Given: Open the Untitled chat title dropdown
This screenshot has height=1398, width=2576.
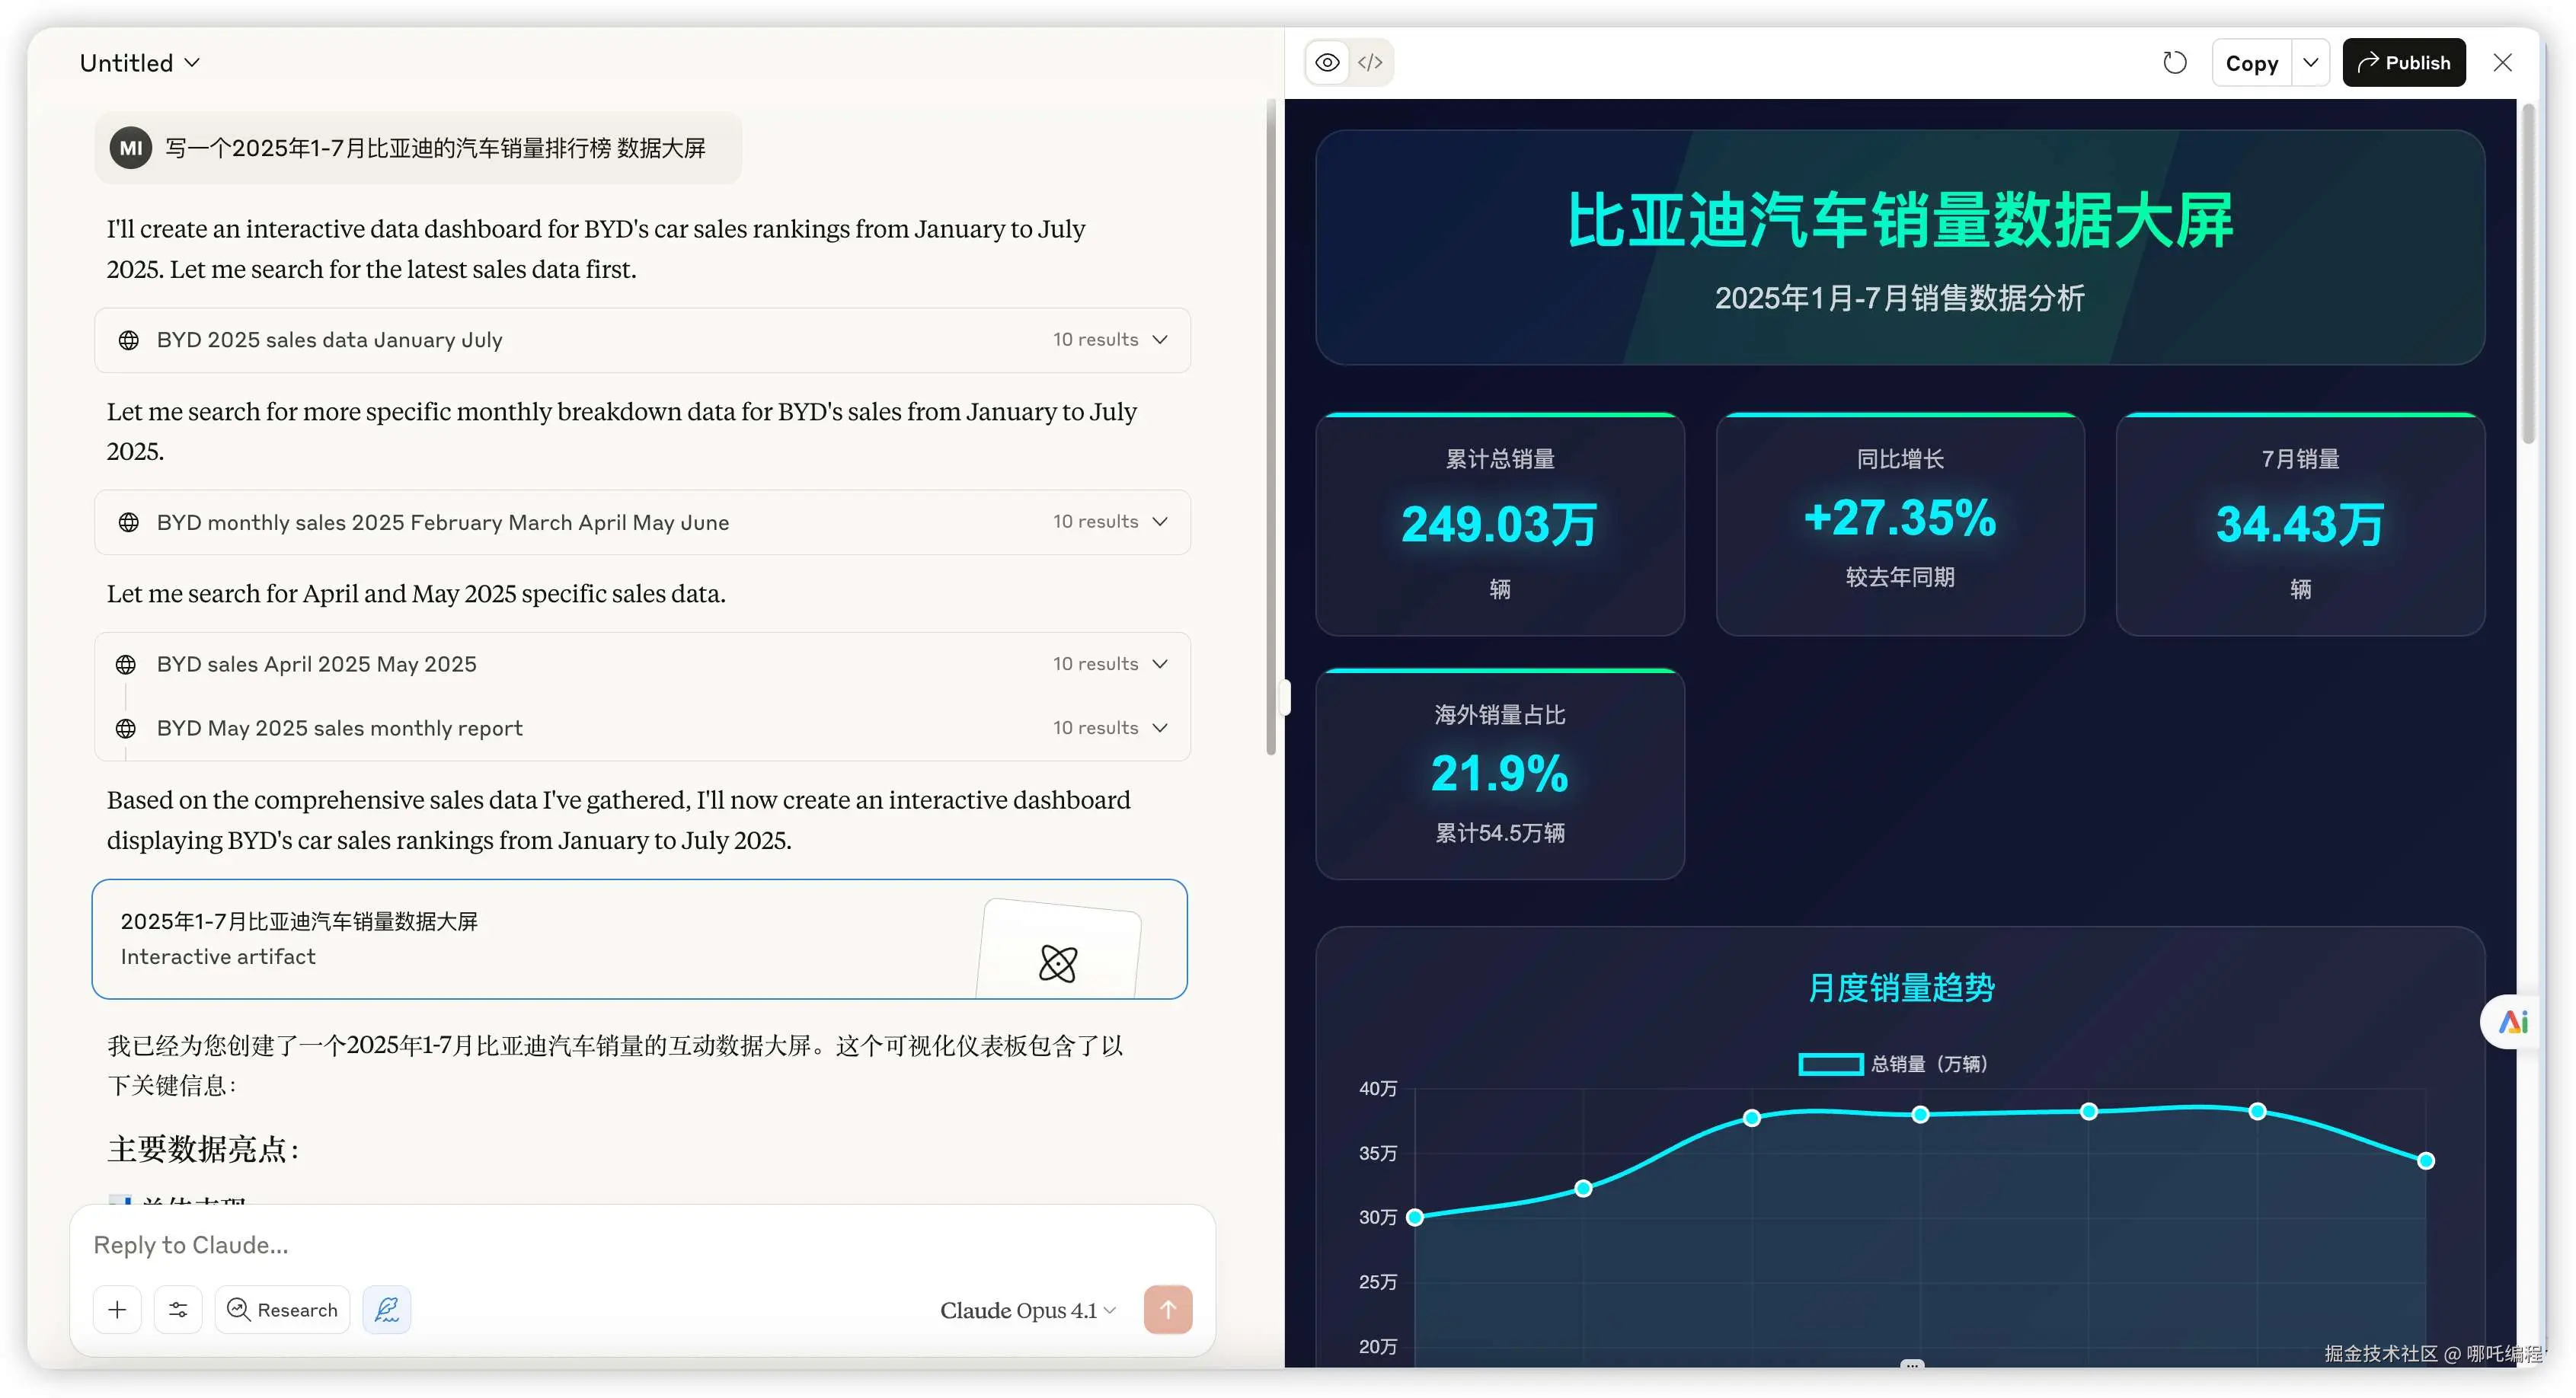Looking at the screenshot, I should (140, 63).
